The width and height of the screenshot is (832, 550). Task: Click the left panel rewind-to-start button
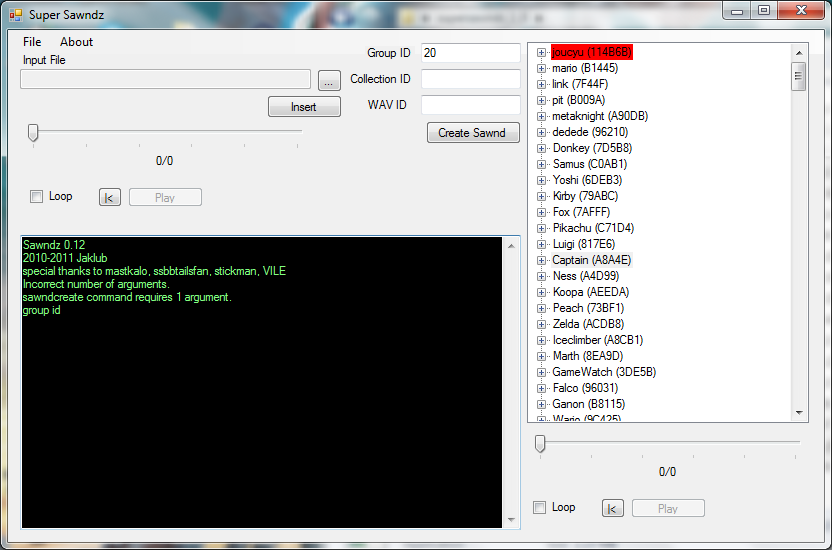click(x=110, y=197)
